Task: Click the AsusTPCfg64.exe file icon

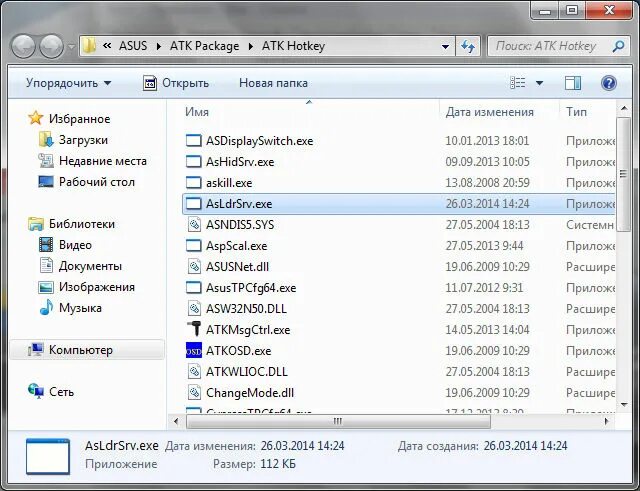Action: 193,288
